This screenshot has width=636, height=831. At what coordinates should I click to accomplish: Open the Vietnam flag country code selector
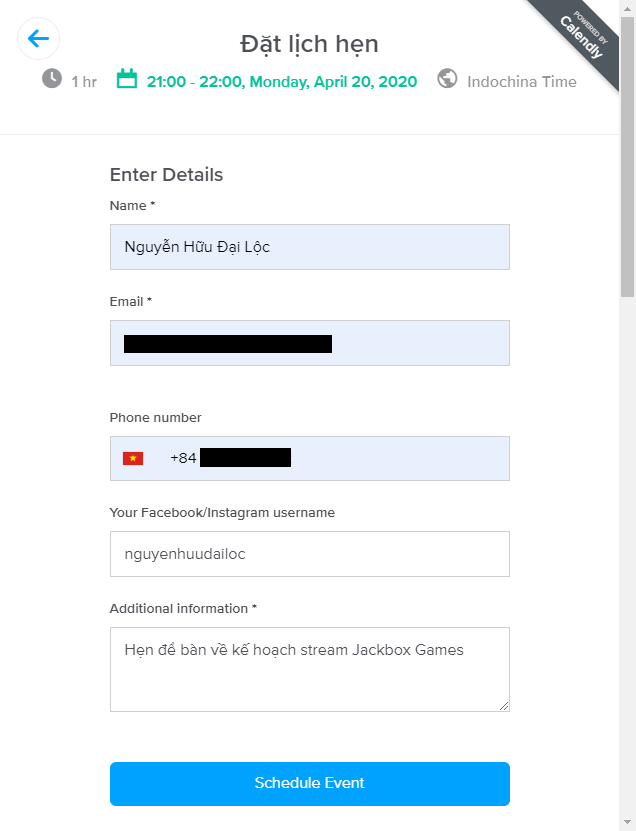pyautogui.click(x=133, y=458)
